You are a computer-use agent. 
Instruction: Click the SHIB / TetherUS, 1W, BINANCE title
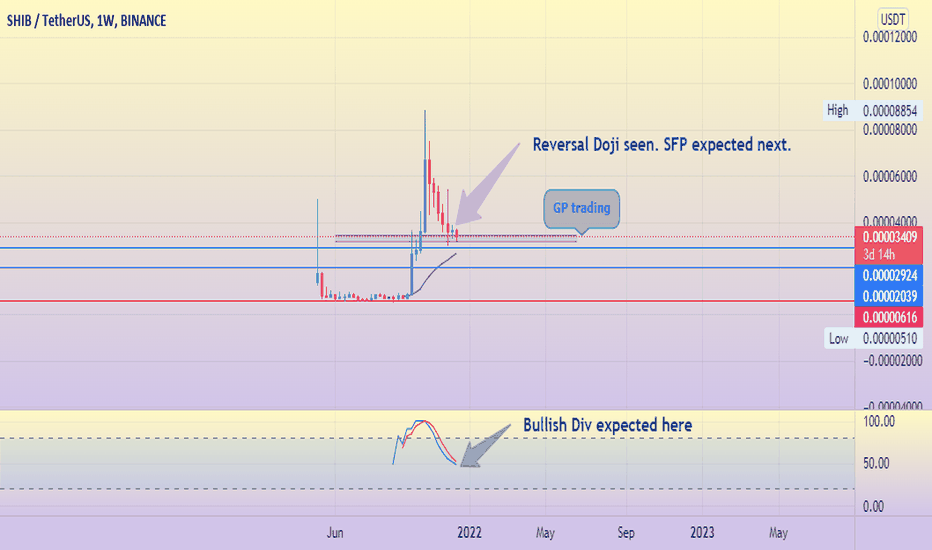click(86, 21)
